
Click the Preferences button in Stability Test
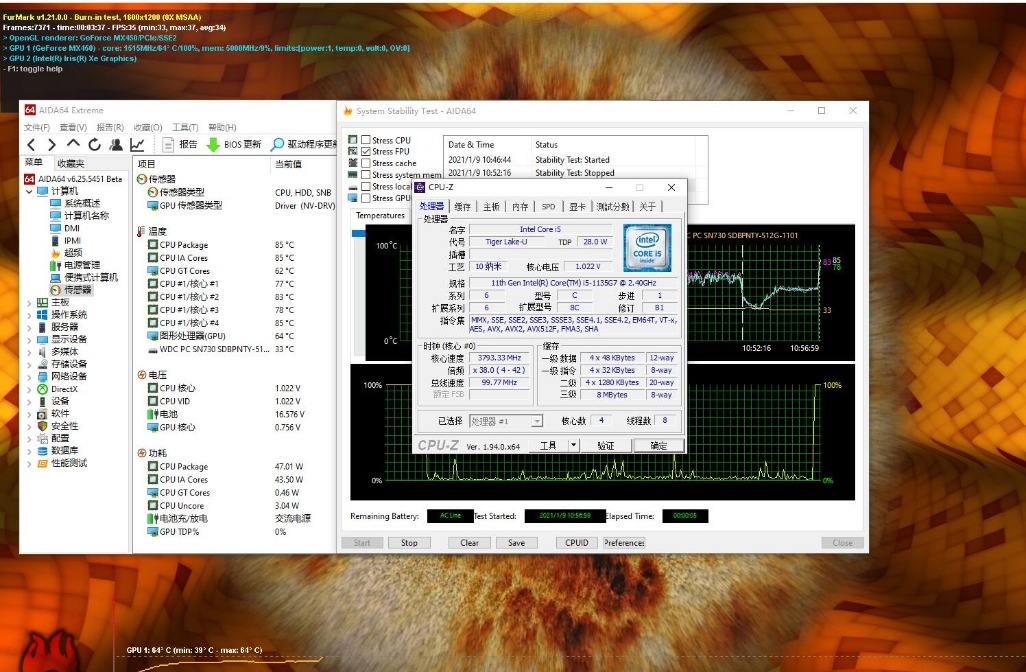624,543
